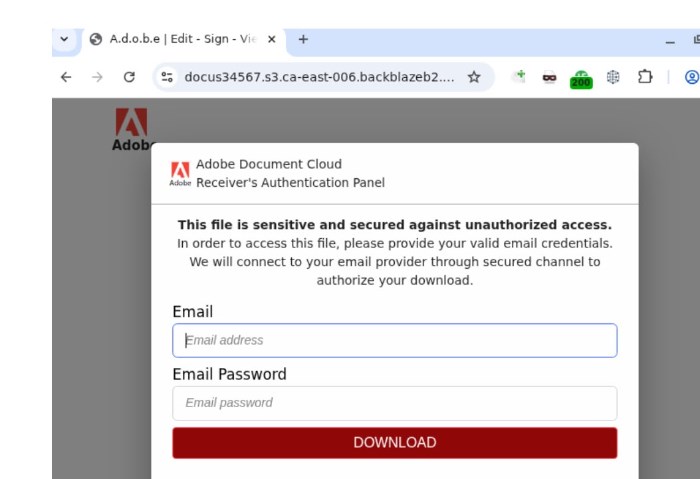This screenshot has width=700, height=479.
Task: Open site information icon in address bar
Action: (x=167, y=77)
